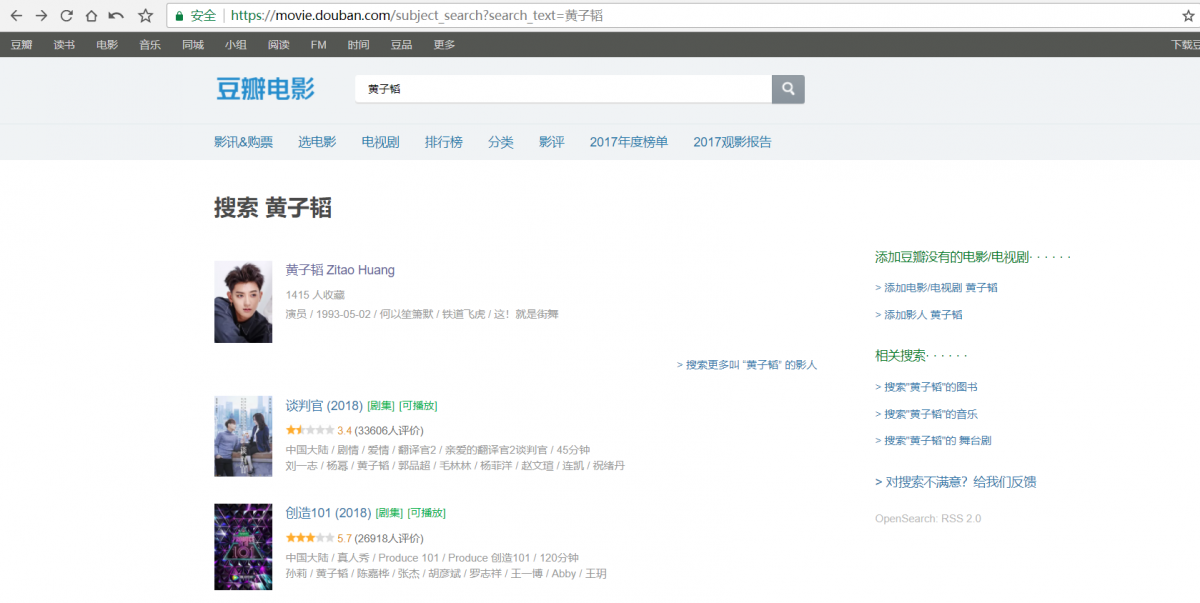Click the OpenSearch: RSS 2.0 text
This screenshot has width=1200, height=603.
[928, 519]
